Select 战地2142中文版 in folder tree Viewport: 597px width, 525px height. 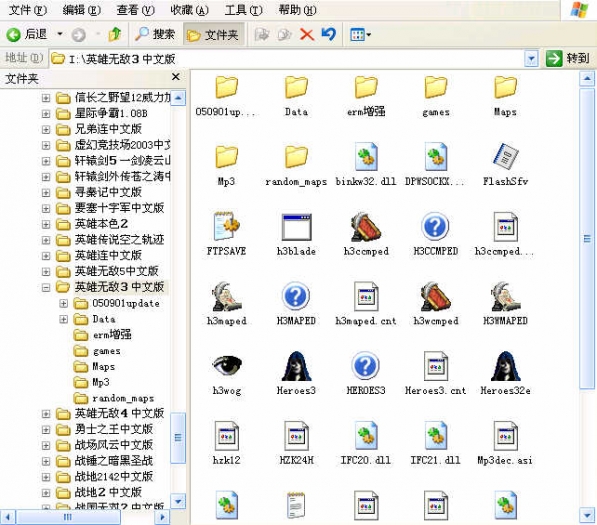tap(113, 476)
